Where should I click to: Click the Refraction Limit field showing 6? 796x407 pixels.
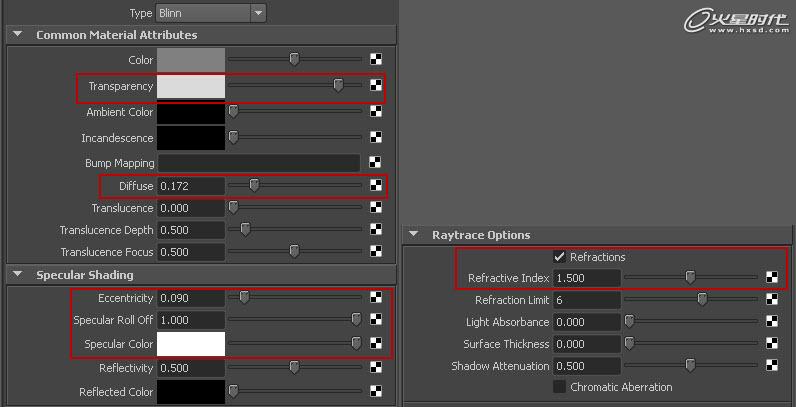click(x=587, y=300)
